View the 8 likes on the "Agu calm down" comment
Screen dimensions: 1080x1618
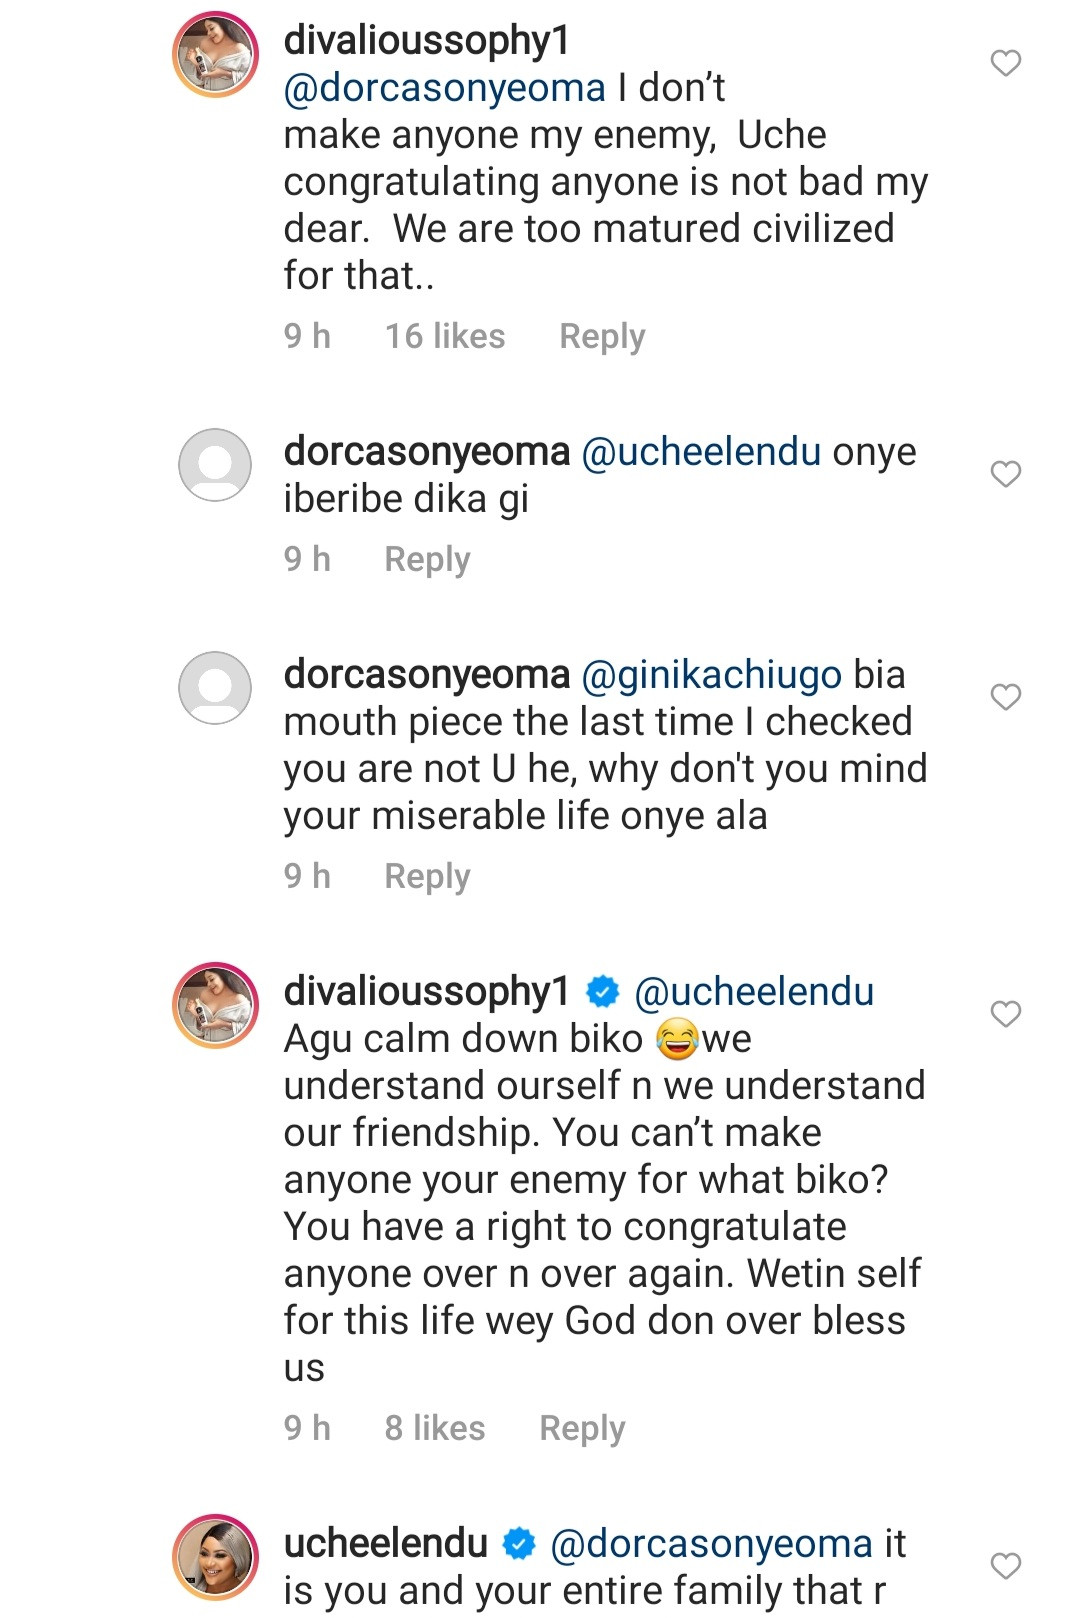(435, 1429)
